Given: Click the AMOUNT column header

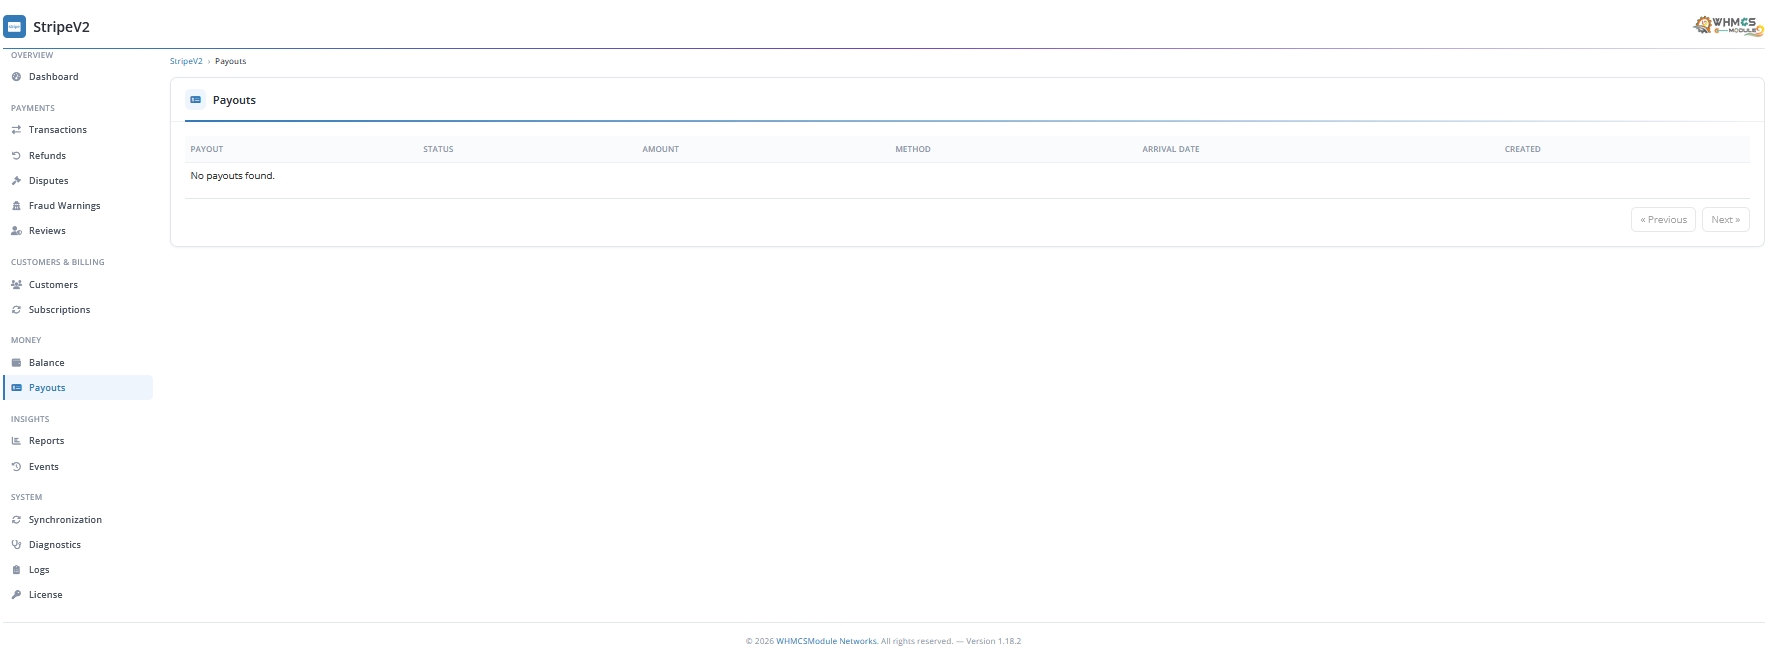Looking at the screenshot, I should pos(660,149).
